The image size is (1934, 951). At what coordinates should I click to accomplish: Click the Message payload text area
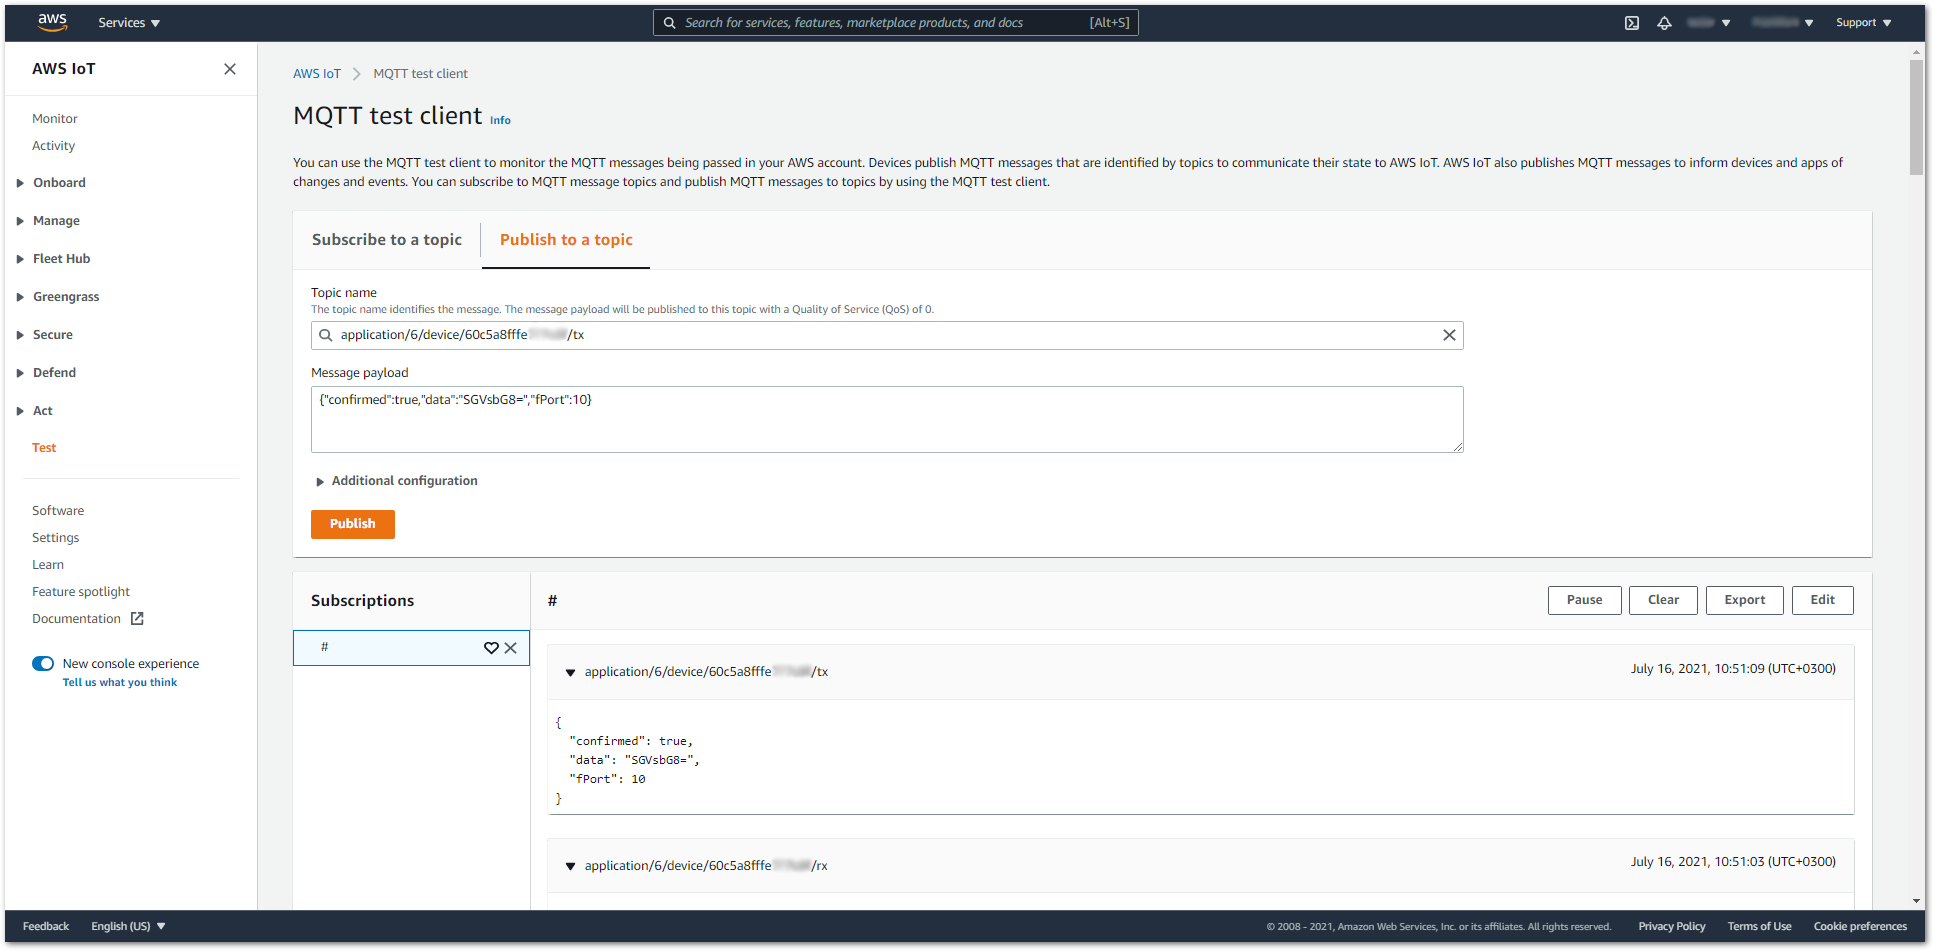886,420
